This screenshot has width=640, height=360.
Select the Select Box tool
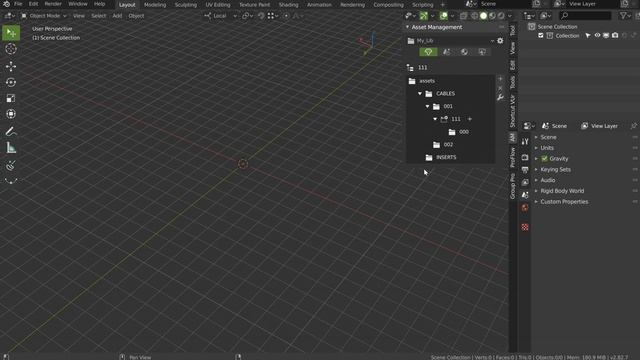click(x=11, y=33)
